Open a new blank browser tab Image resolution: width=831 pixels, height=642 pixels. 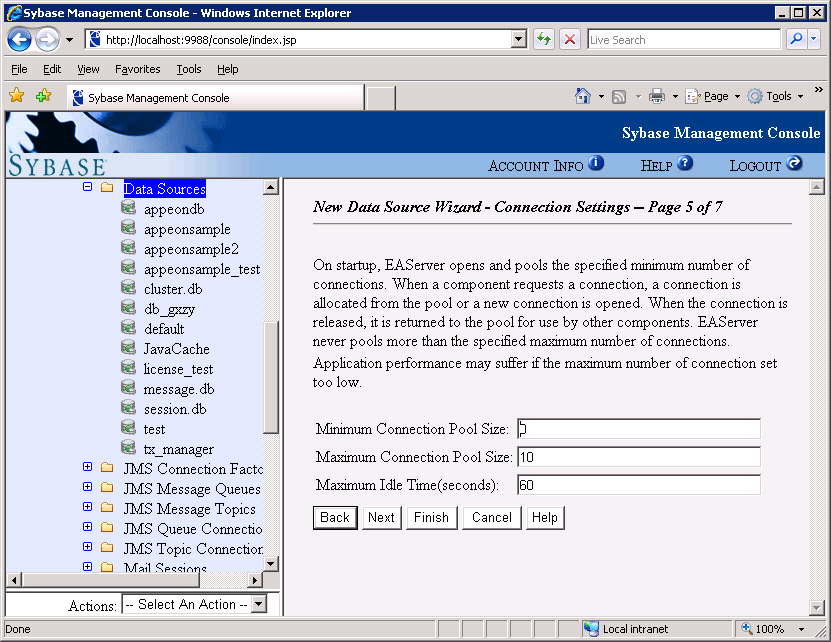[381, 98]
